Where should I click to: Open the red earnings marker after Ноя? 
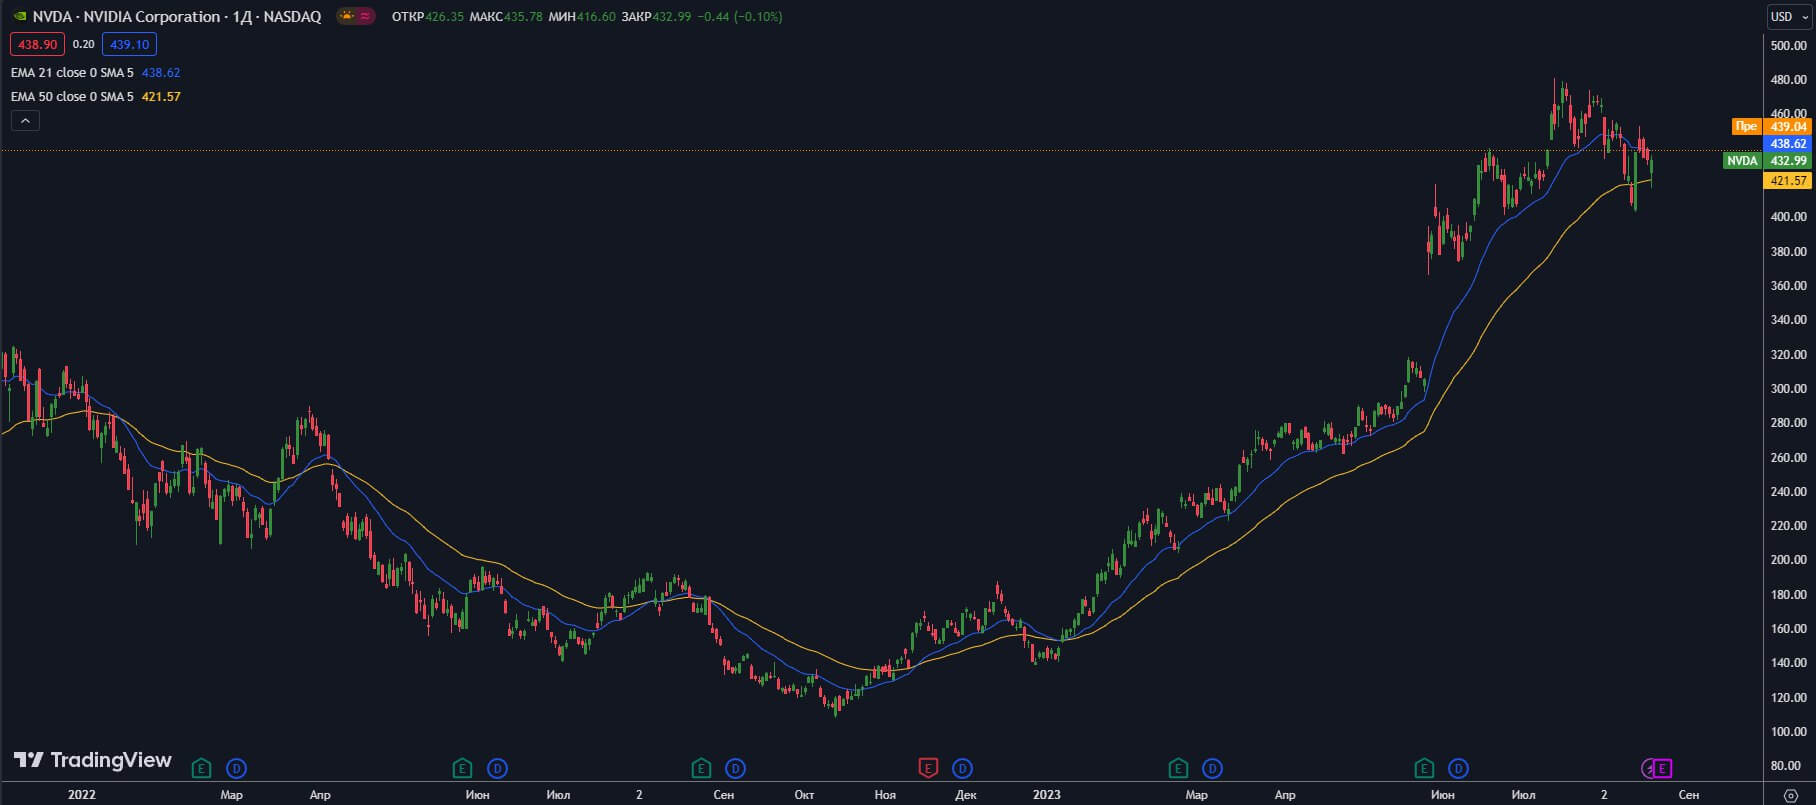(x=928, y=768)
